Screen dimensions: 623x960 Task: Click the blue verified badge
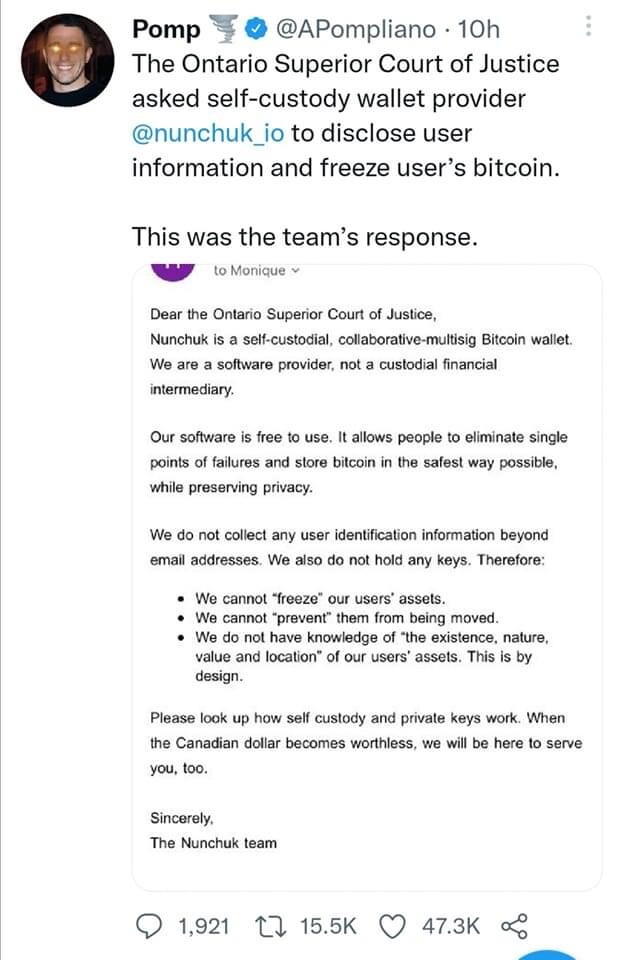click(x=256, y=29)
